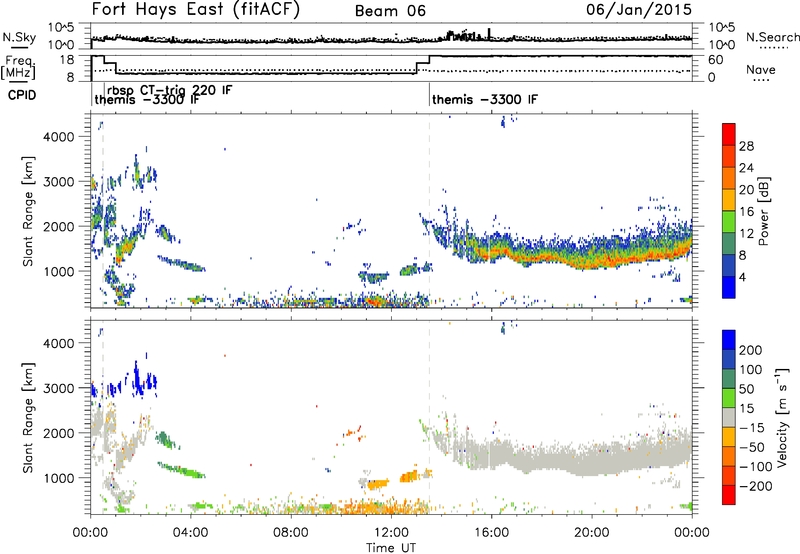Select the 'Freq. [MHz]' axis label
This screenshot has height=554, width=800.
click(x=19, y=67)
